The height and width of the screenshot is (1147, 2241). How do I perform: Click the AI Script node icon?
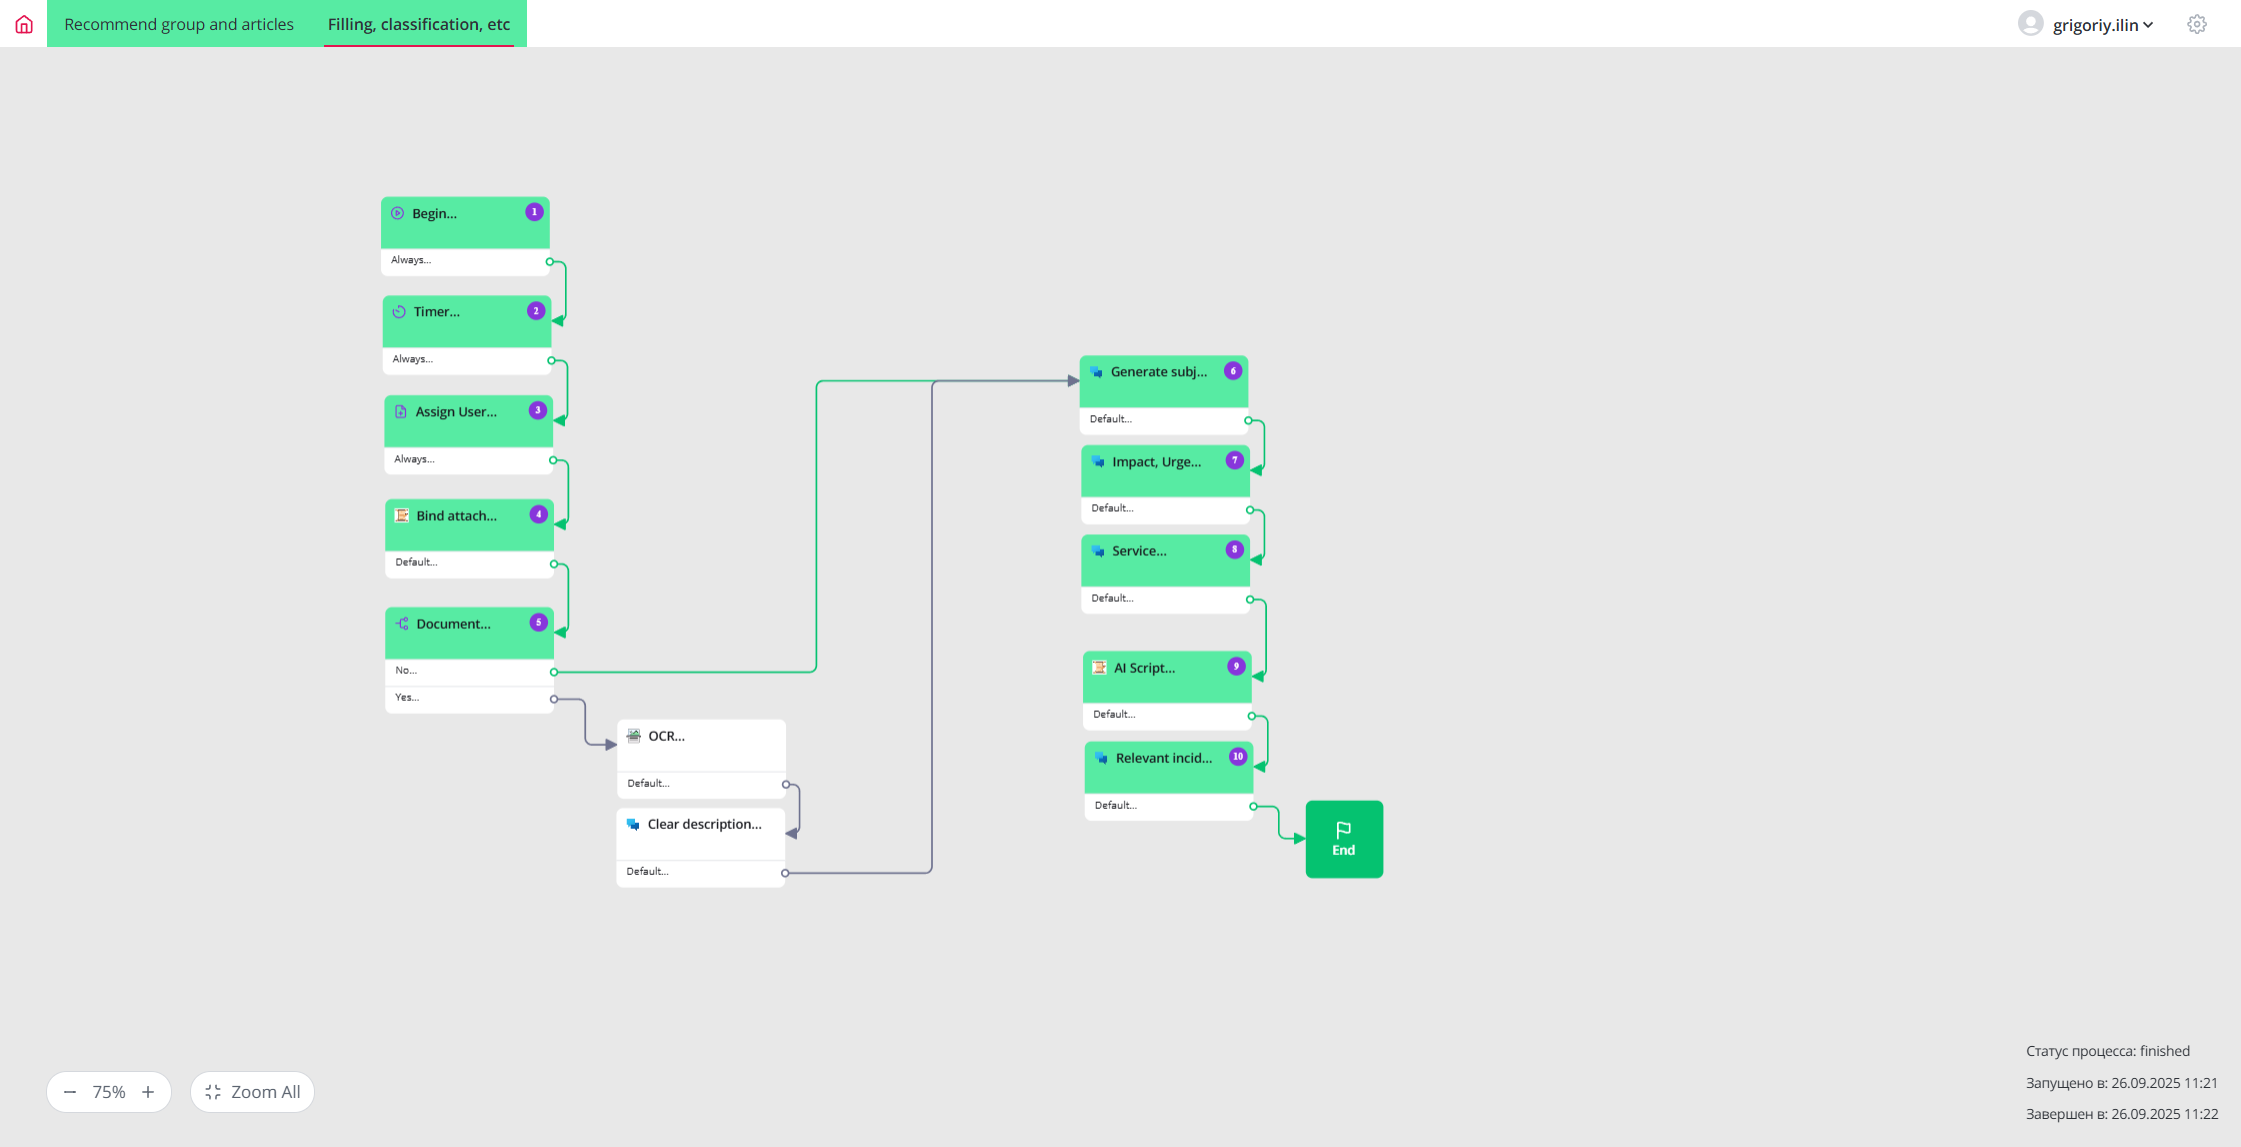click(1099, 668)
